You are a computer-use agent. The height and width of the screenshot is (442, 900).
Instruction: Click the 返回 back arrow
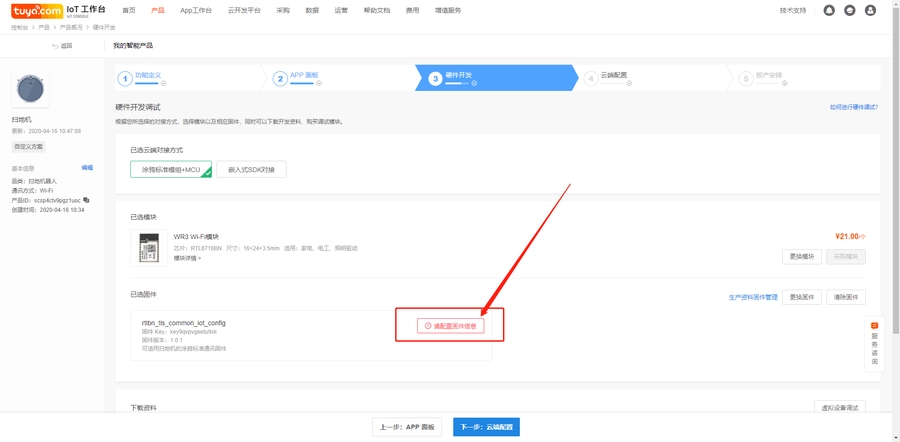coord(61,46)
